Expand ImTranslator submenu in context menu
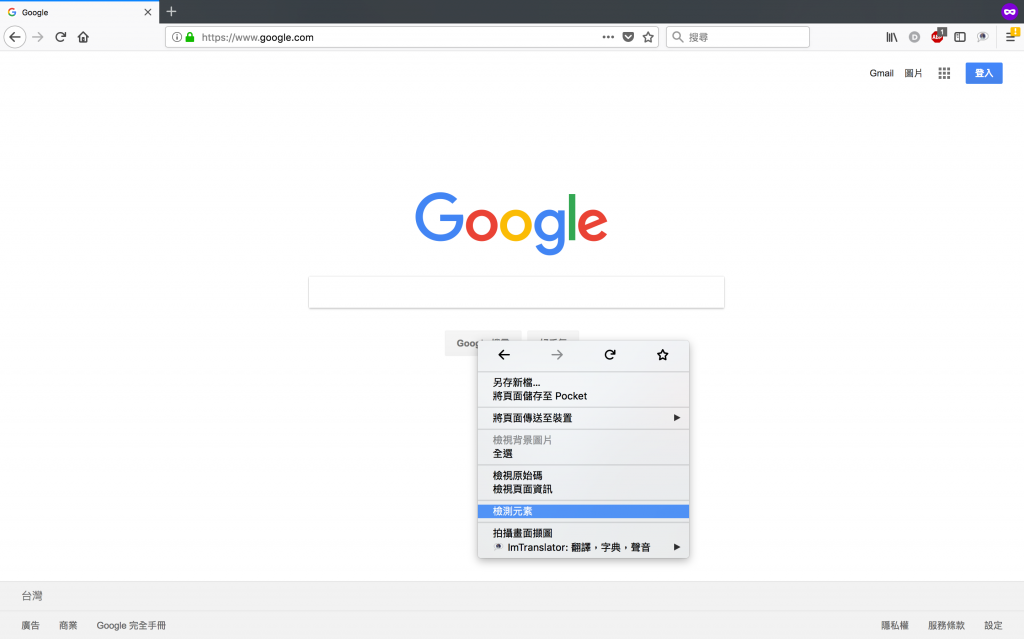Image resolution: width=1024 pixels, height=639 pixels. tap(583, 548)
